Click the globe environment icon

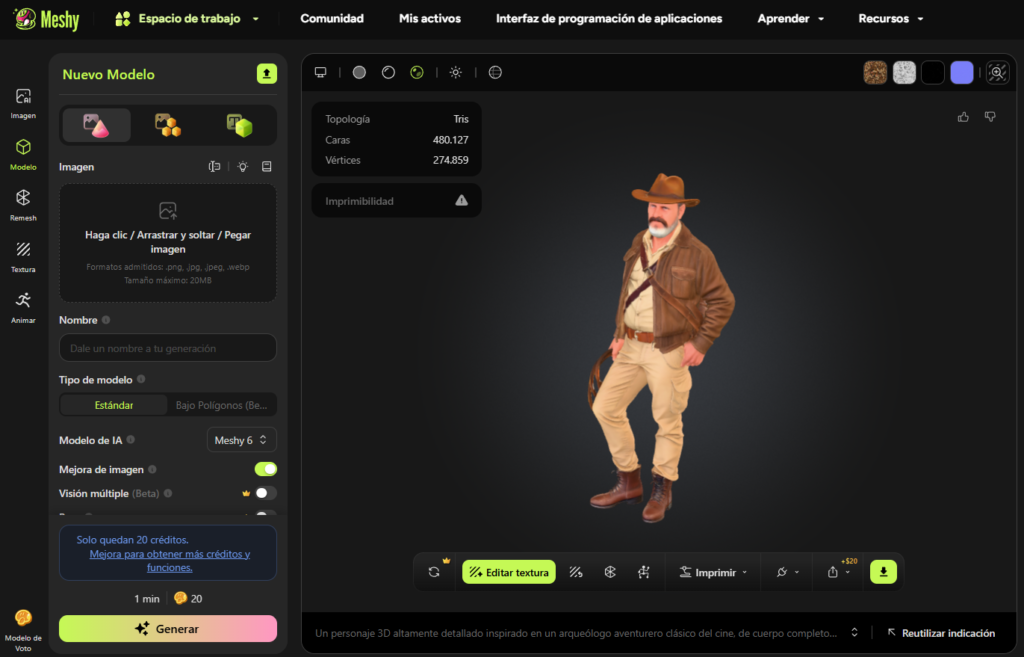tap(495, 72)
